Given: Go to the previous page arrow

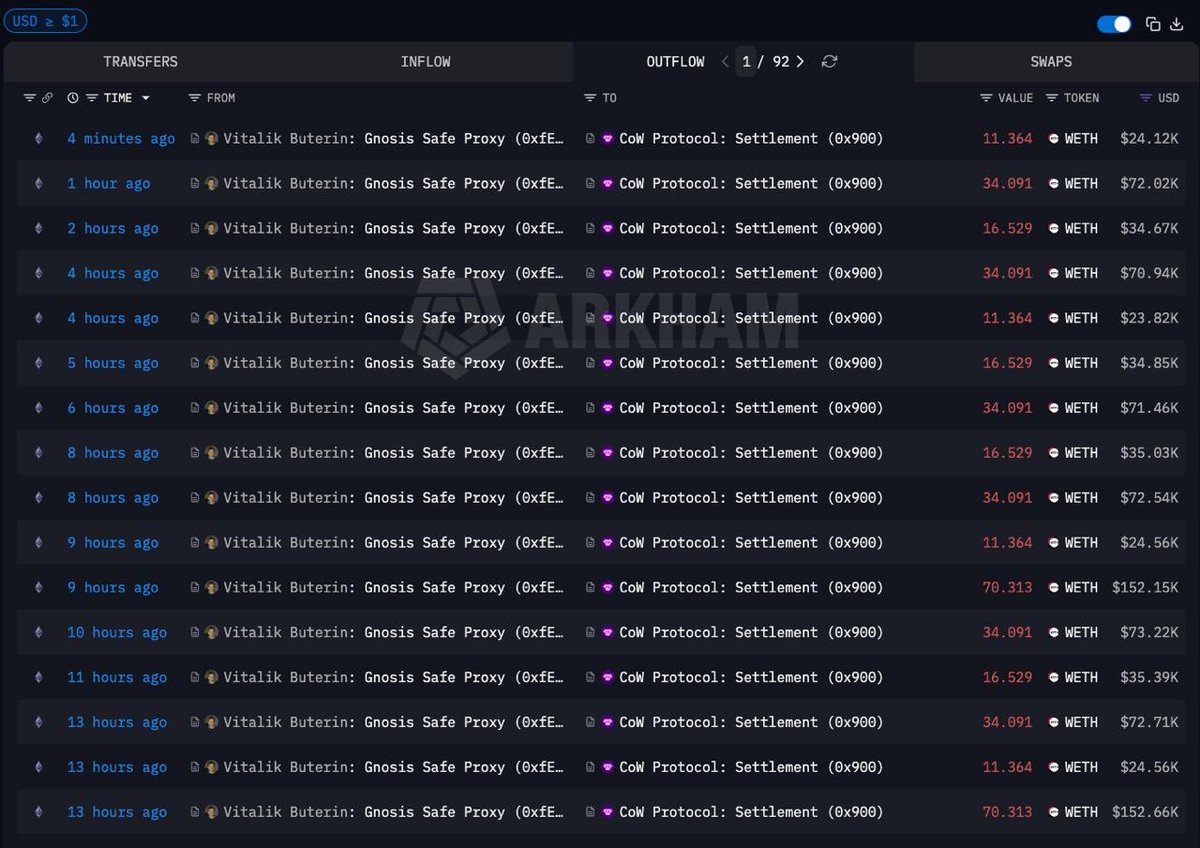Looking at the screenshot, I should coord(725,62).
